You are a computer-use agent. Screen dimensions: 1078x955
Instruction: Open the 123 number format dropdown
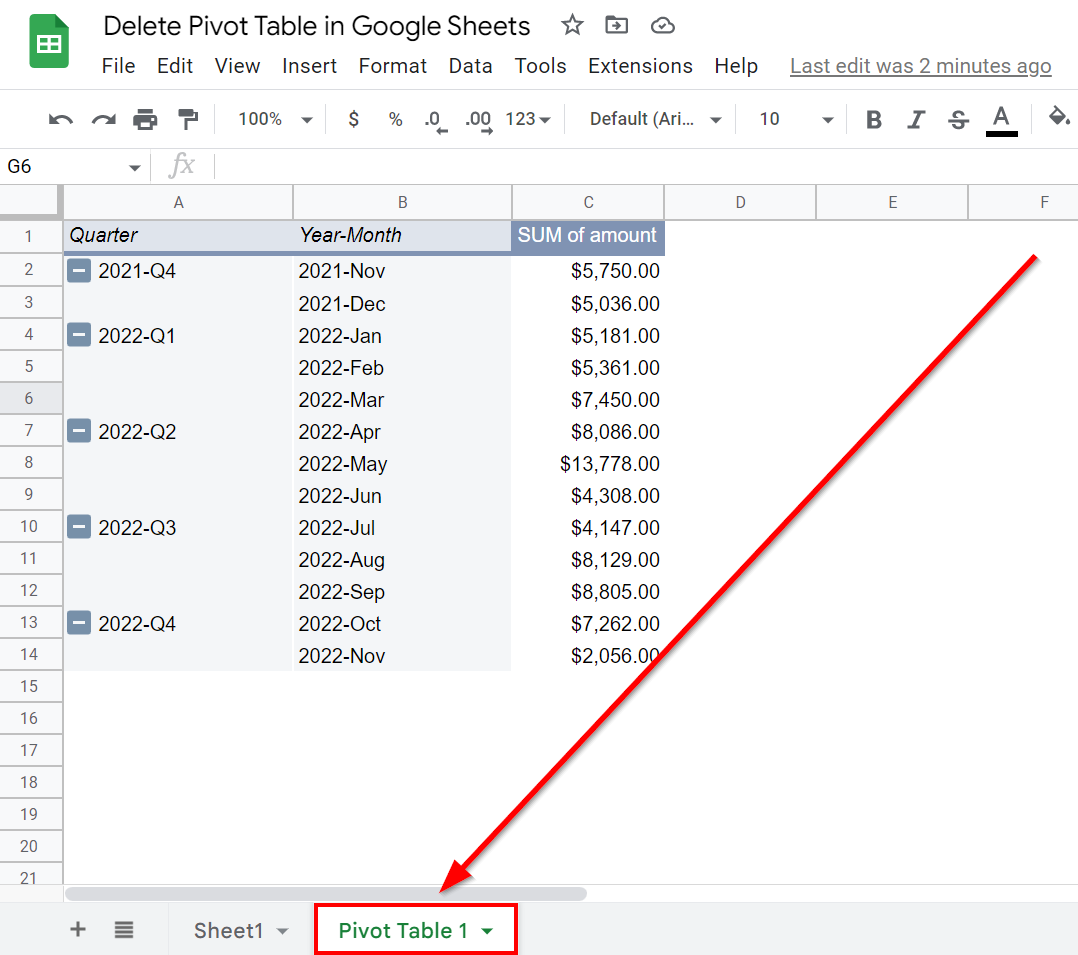pyautogui.click(x=528, y=119)
